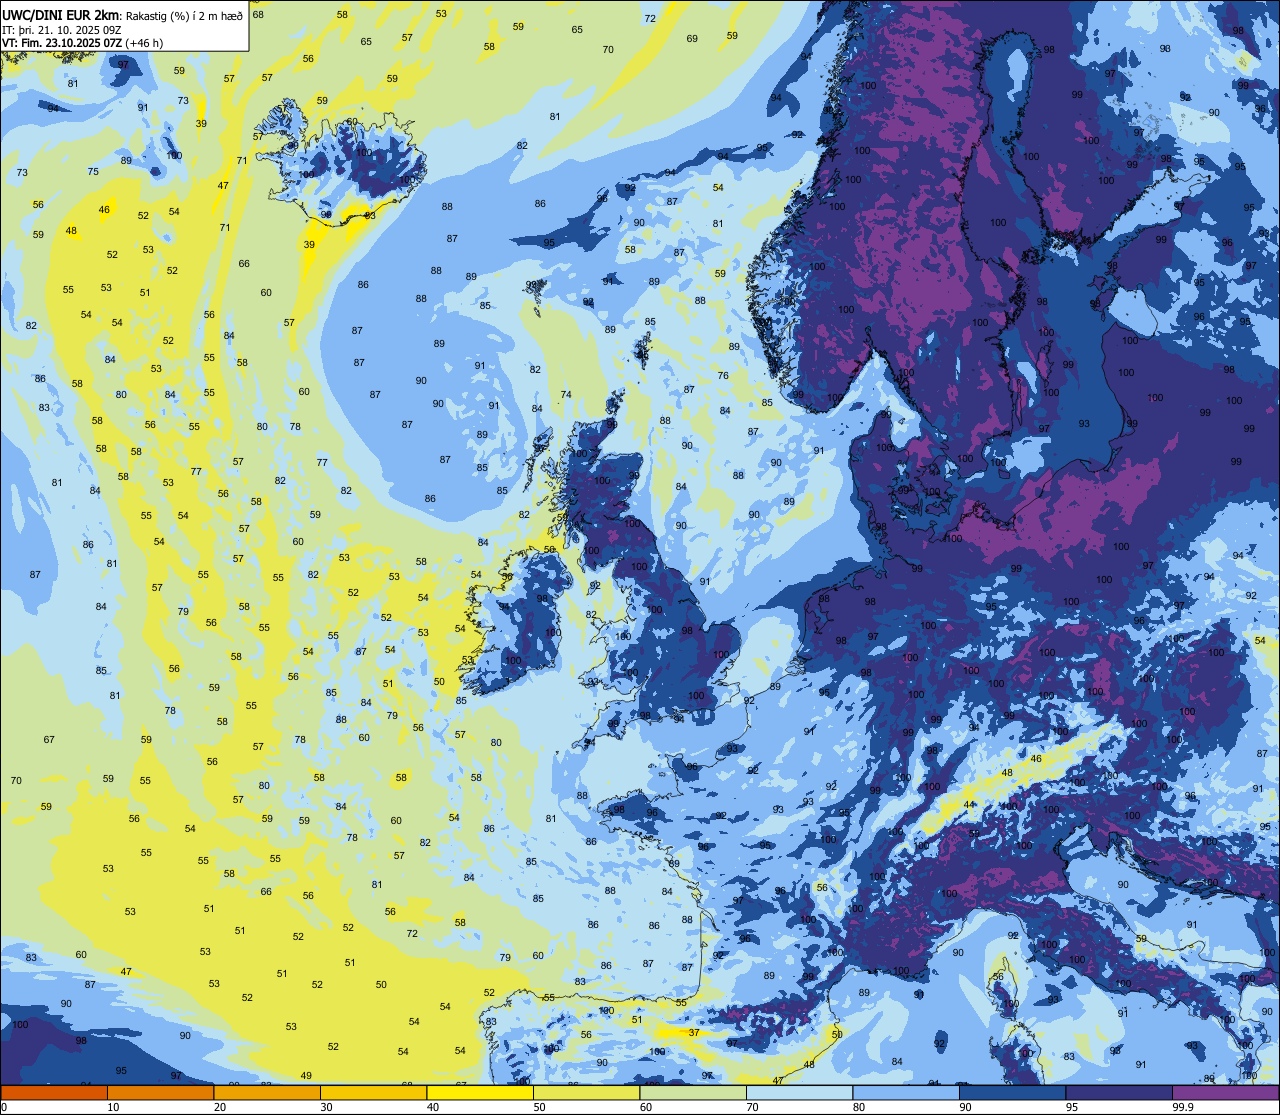Image resolution: width=1280 pixels, height=1115 pixels.
Task: Click the 95–99.9% indigo legend swatch
Action: point(1119,1092)
